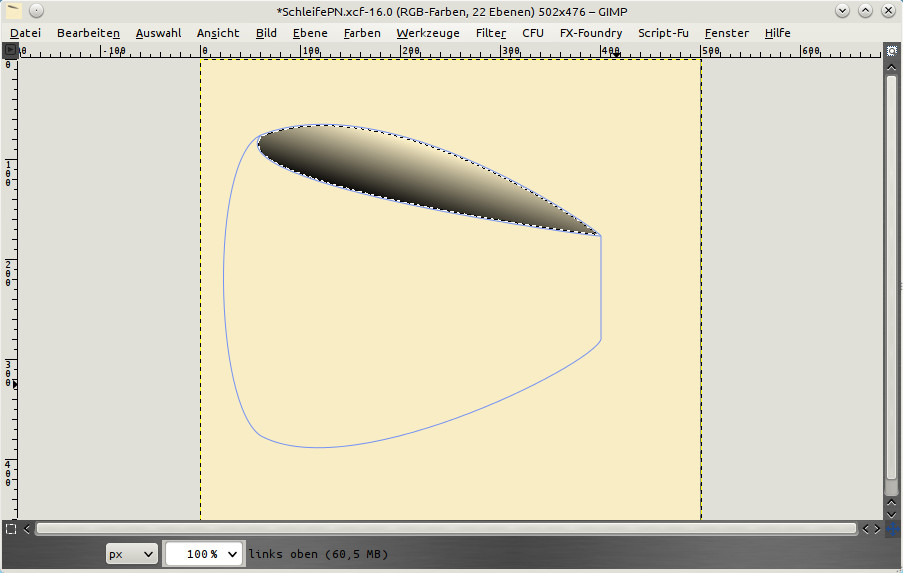The height and width of the screenshot is (573, 903).
Task: Toggle Quick Mask button at bottom-left
Action: tap(10, 528)
